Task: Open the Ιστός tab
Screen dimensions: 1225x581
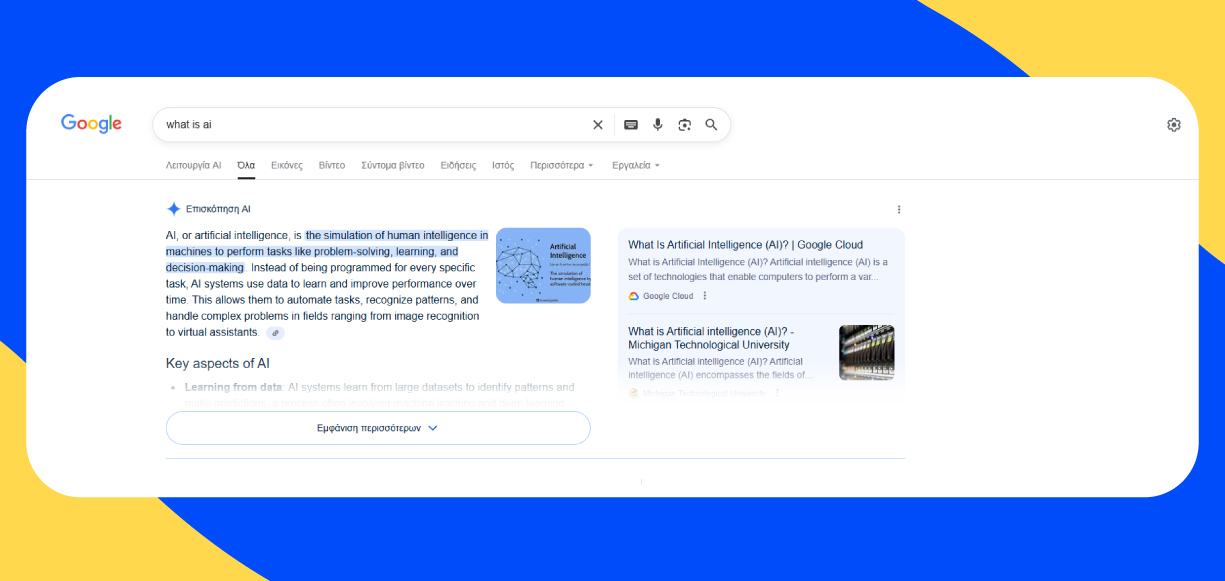Action: (503, 165)
